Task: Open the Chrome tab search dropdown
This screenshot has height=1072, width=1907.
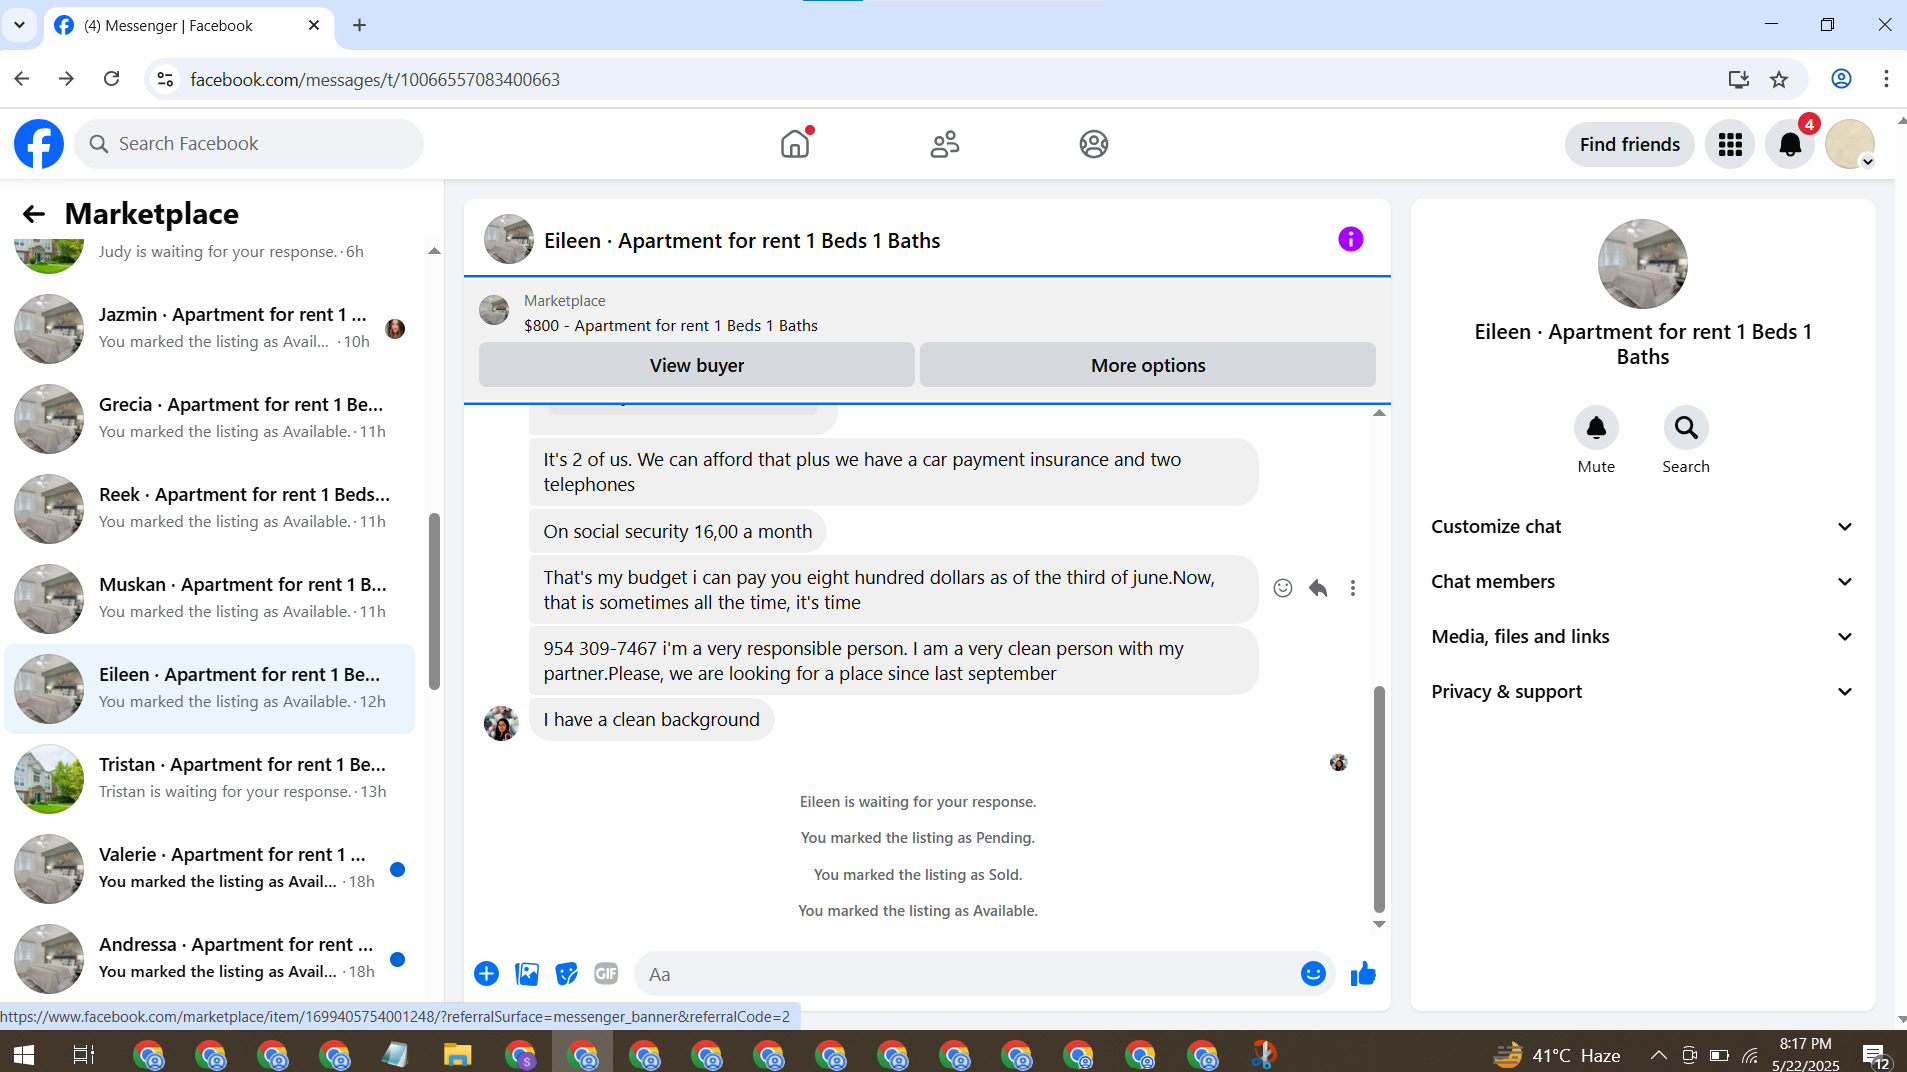Action: pyautogui.click(x=19, y=25)
